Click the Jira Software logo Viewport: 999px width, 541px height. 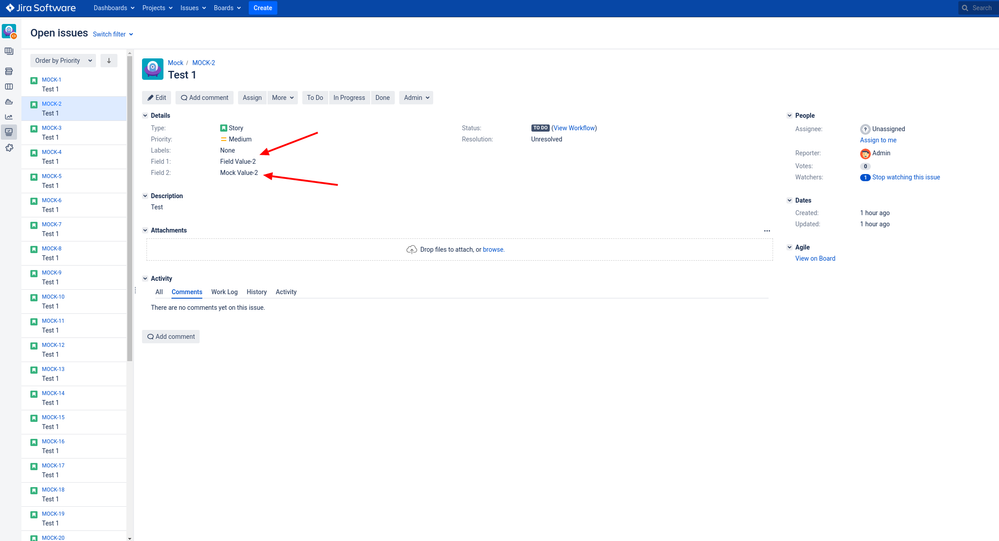coord(41,8)
